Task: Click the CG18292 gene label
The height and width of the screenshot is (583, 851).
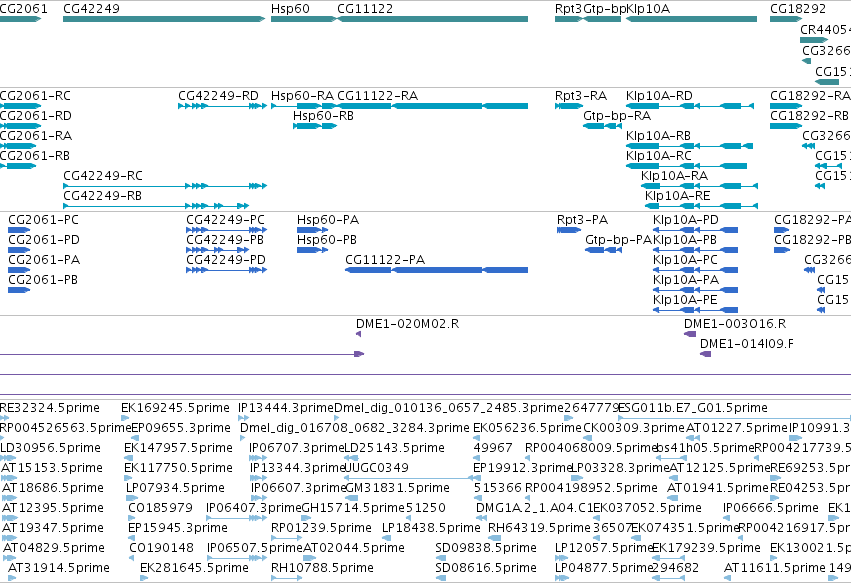Action: (798, 9)
